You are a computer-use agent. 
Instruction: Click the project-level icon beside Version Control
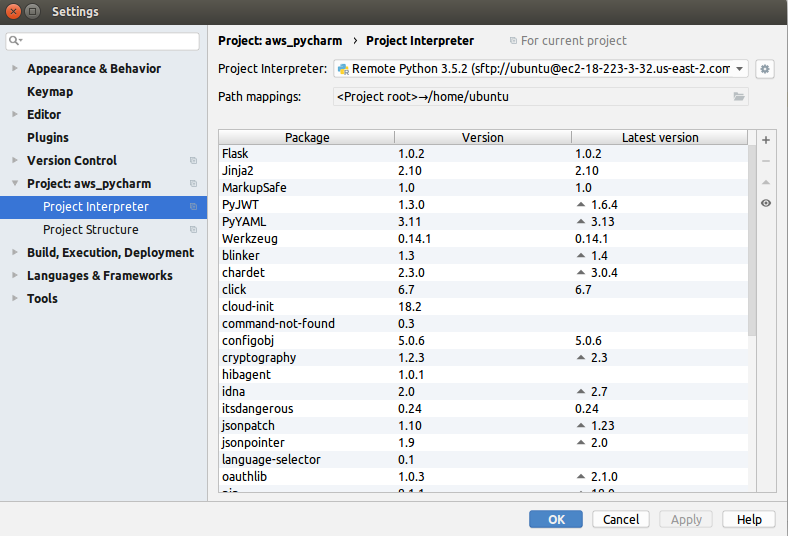point(193,161)
